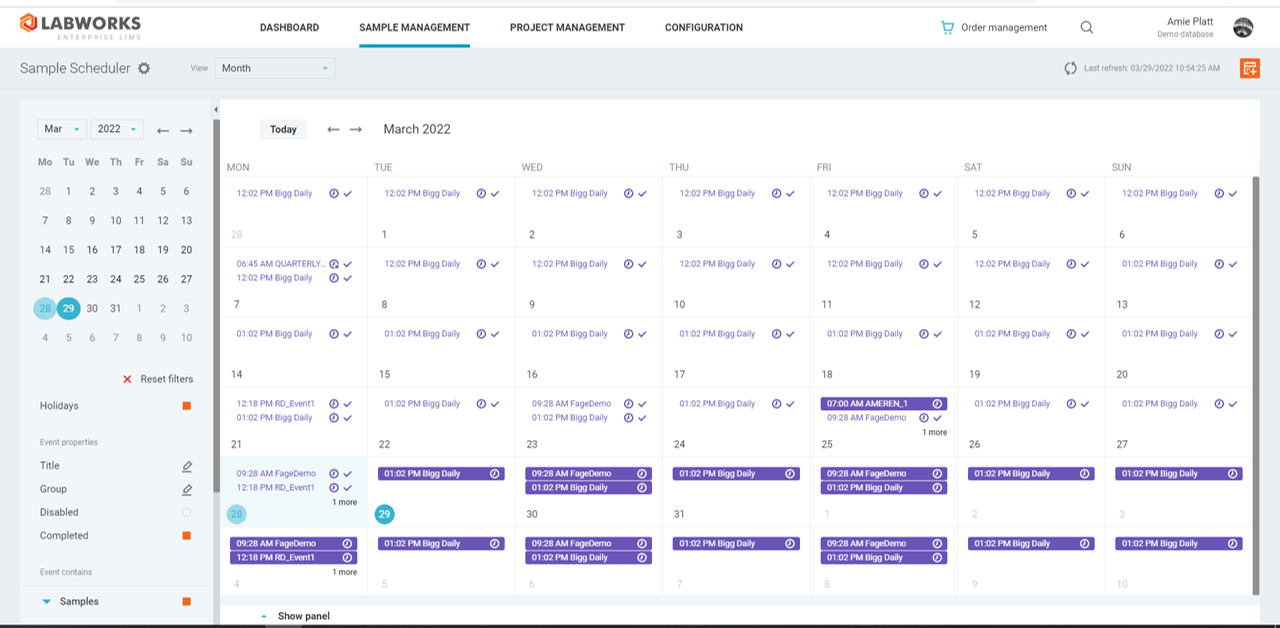This screenshot has width=1280, height=628.
Task: Toggle the Completed filter checkbox
Action: click(186, 536)
